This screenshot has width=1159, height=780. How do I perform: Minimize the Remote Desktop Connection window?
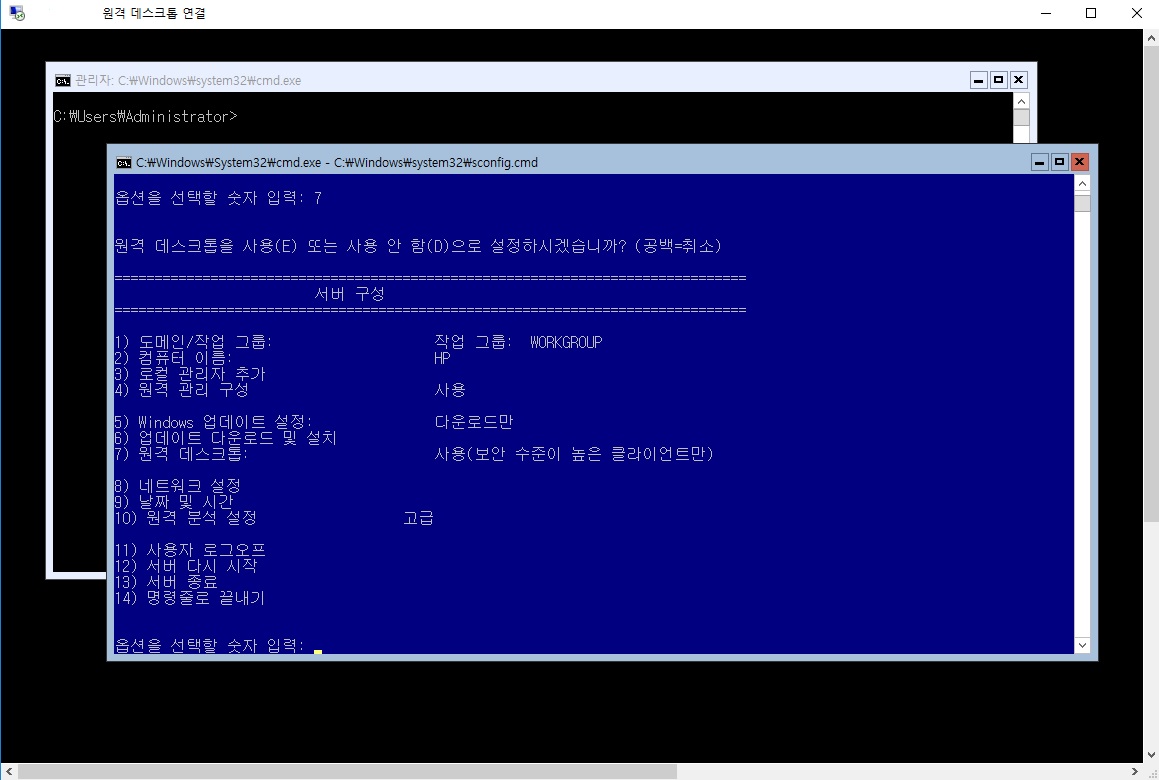click(1045, 13)
